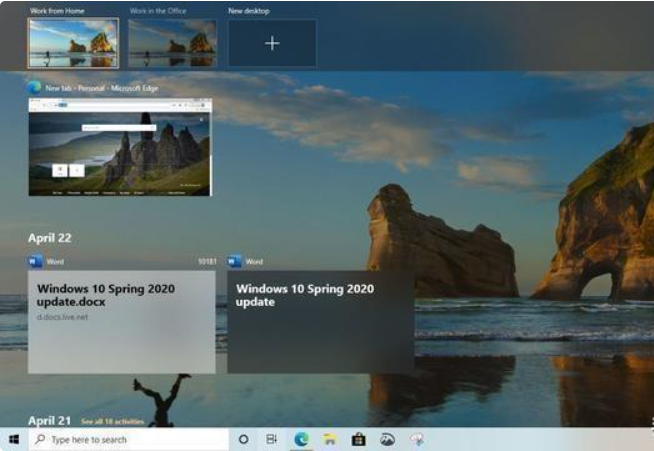Click the Task View taskbar icon
This screenshot has width=654, height=451.
(272, 439)
